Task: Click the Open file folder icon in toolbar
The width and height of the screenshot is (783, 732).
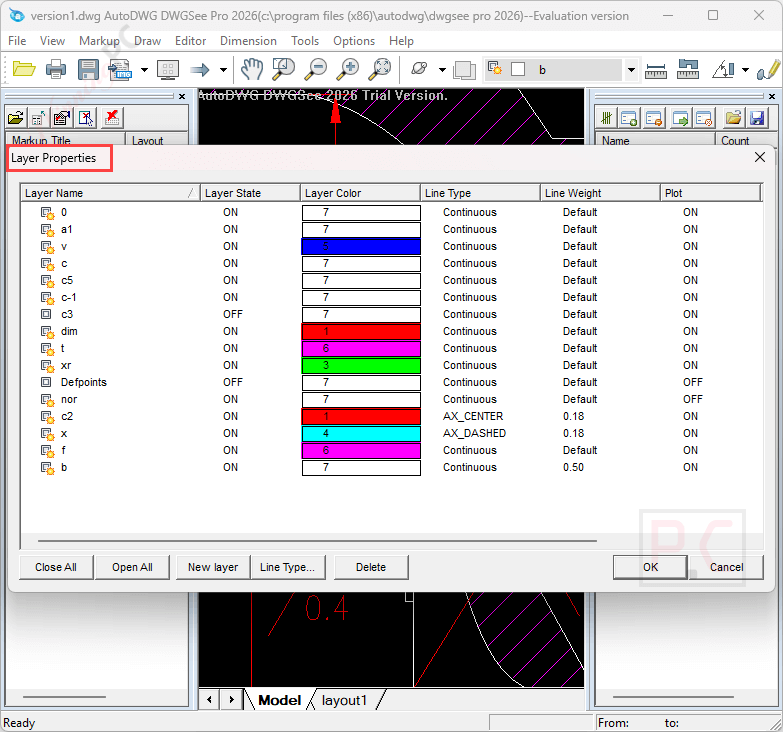Action: pyautogui.click(x=23, y=69)
